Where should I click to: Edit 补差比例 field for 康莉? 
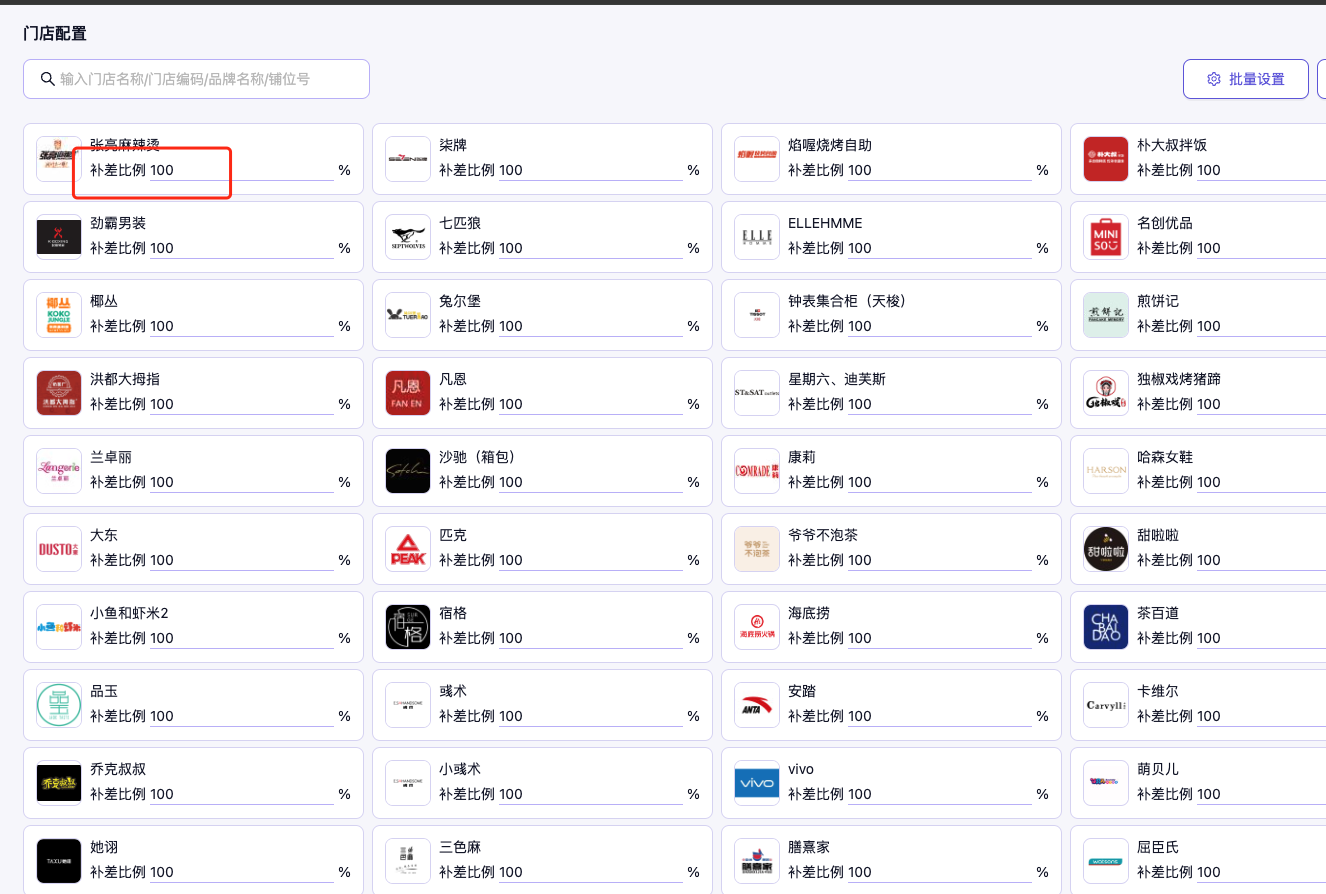tap(939, 483)
